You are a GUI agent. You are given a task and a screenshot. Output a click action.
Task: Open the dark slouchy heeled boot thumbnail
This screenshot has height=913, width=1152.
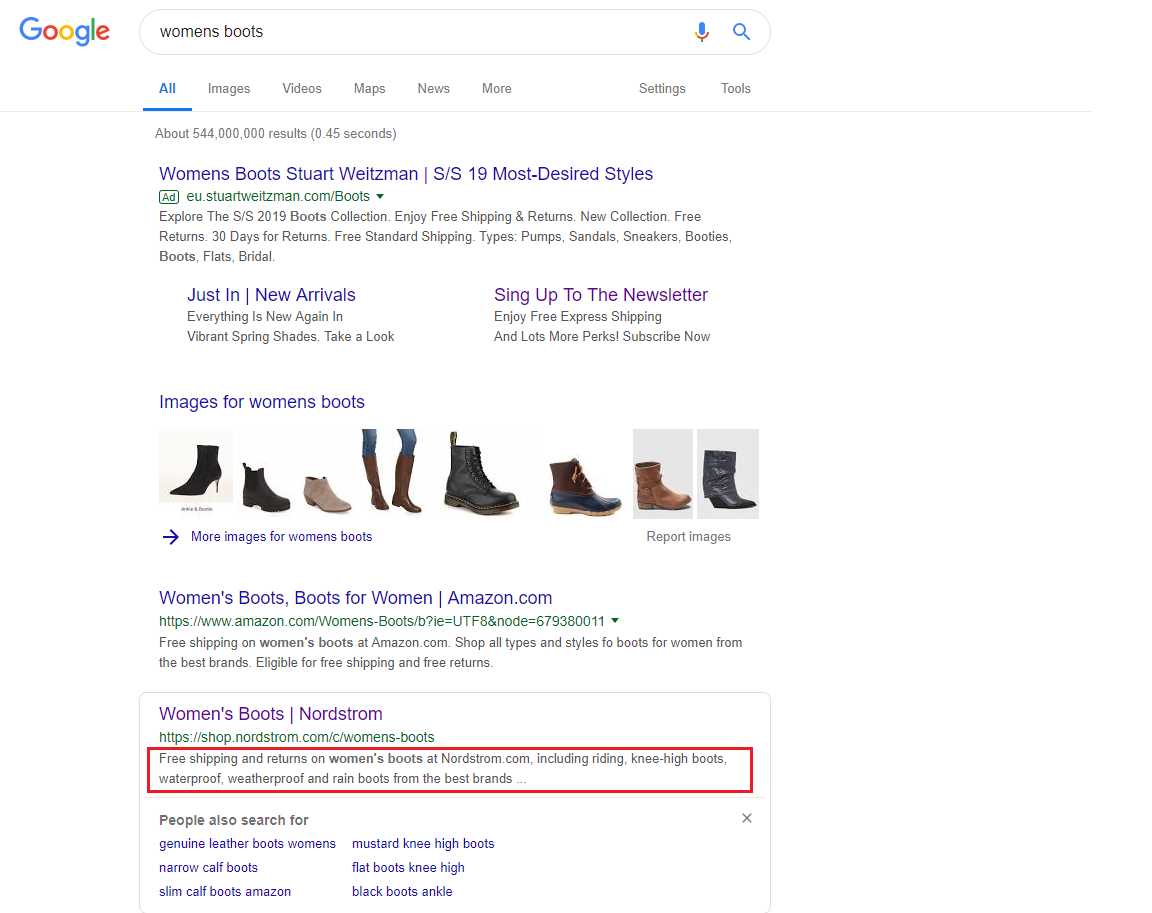pyautogui.click(x=728, y=474)
